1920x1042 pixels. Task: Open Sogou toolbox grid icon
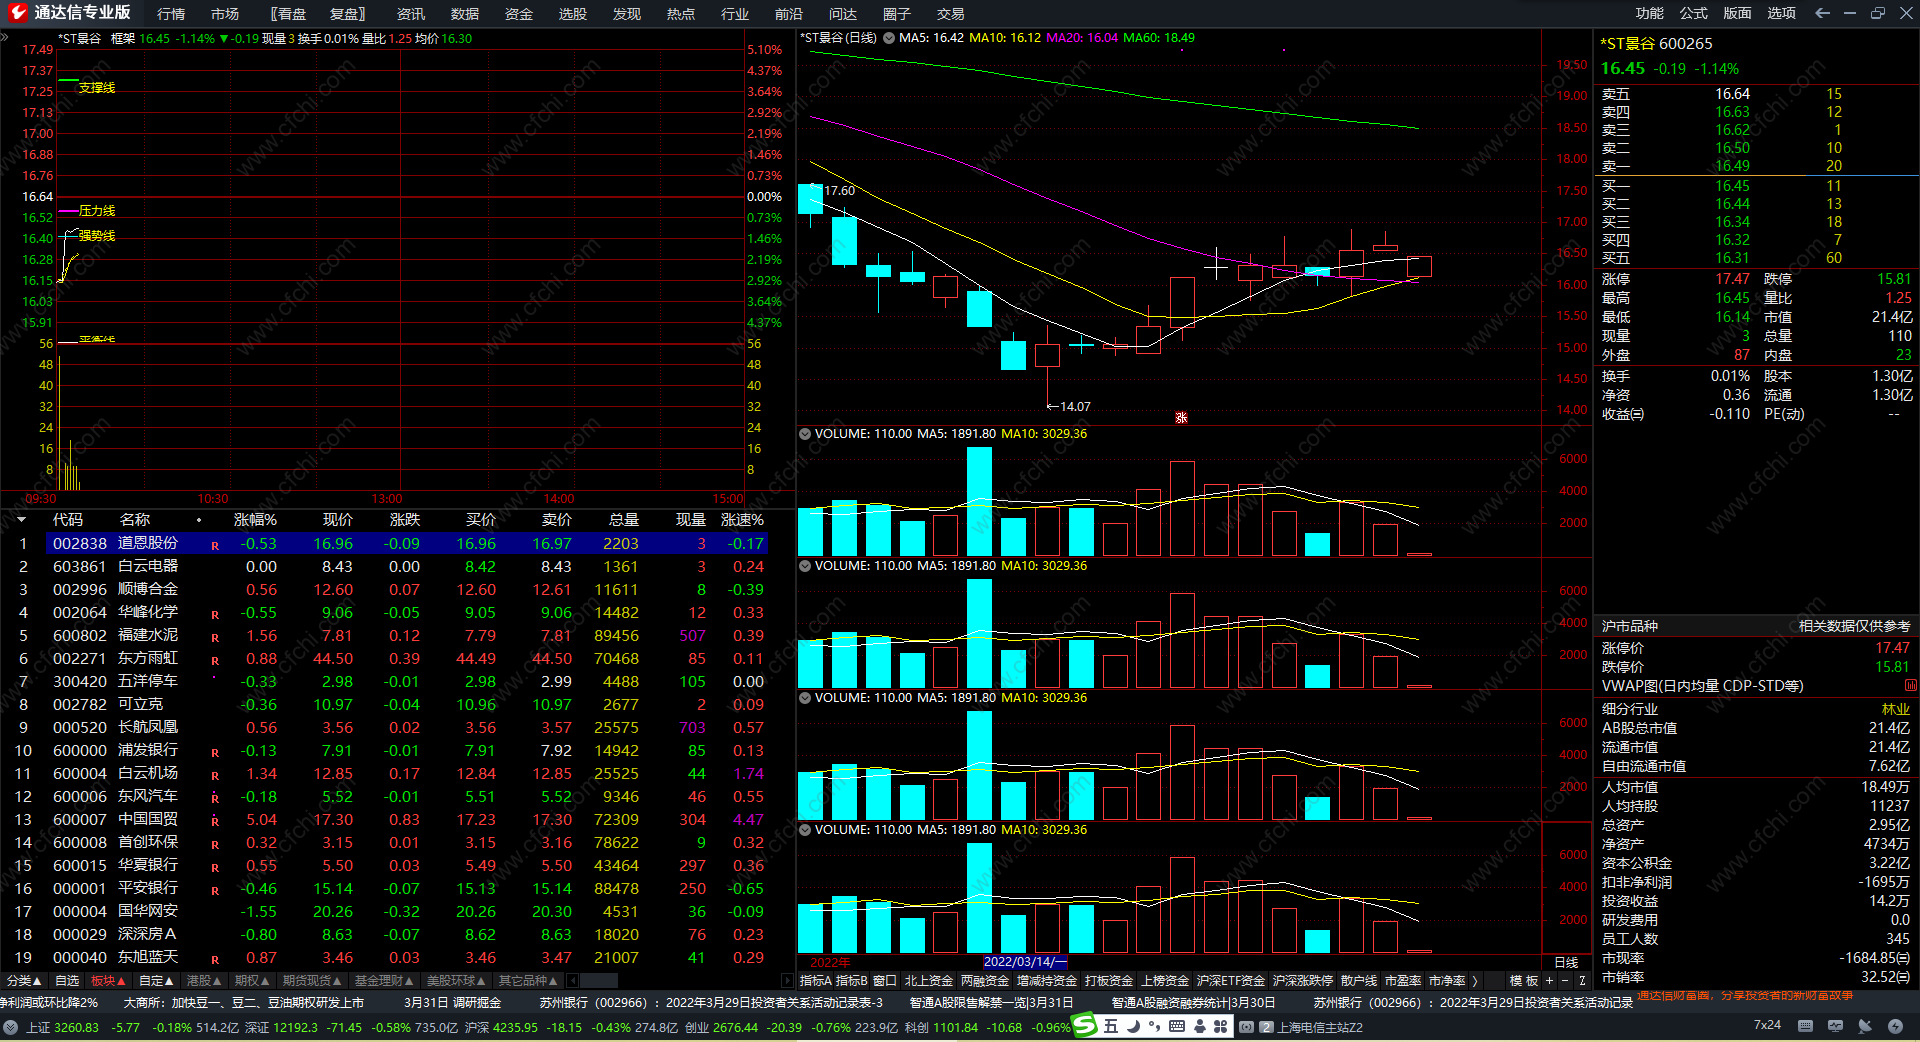point(1220,1026)
